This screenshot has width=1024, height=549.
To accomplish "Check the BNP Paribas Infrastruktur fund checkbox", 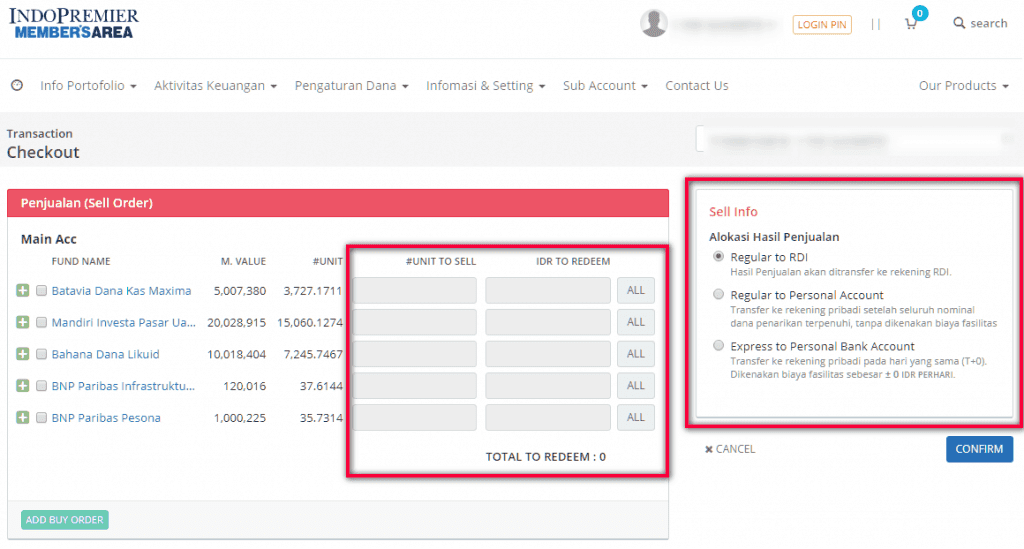I will click(x=41, y=386).
